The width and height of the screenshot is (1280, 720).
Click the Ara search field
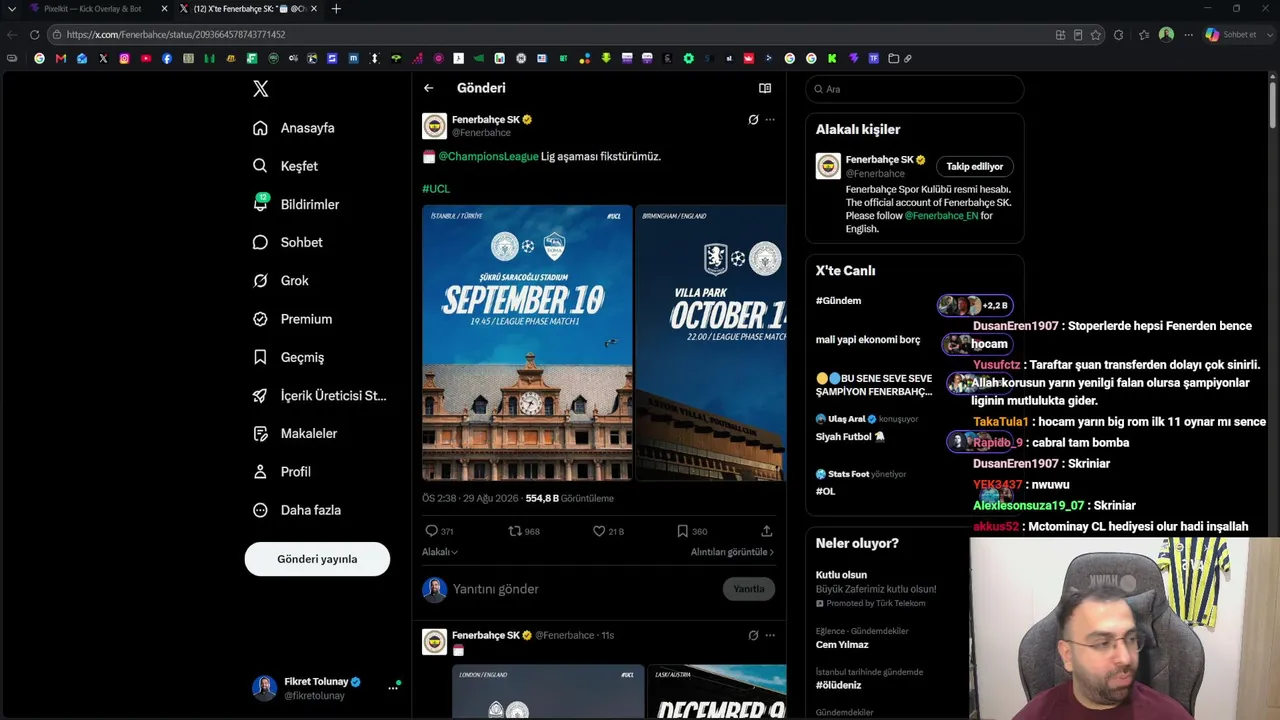[915, 89]
